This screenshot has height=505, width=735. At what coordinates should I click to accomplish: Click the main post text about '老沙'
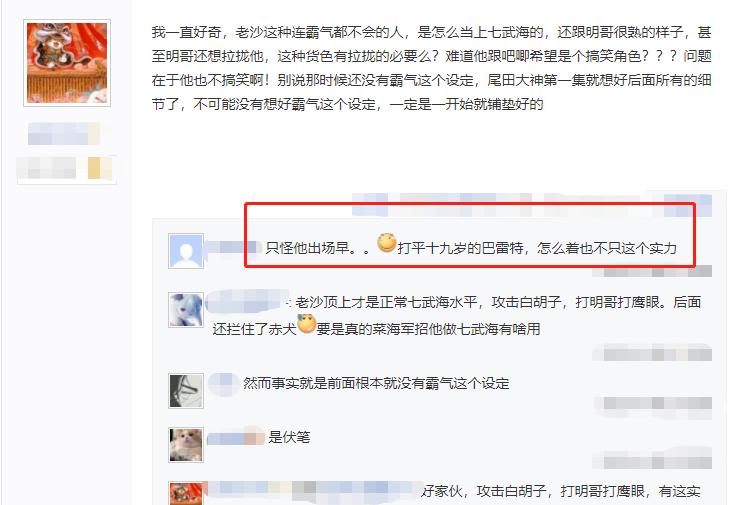(x=431, y=68)
